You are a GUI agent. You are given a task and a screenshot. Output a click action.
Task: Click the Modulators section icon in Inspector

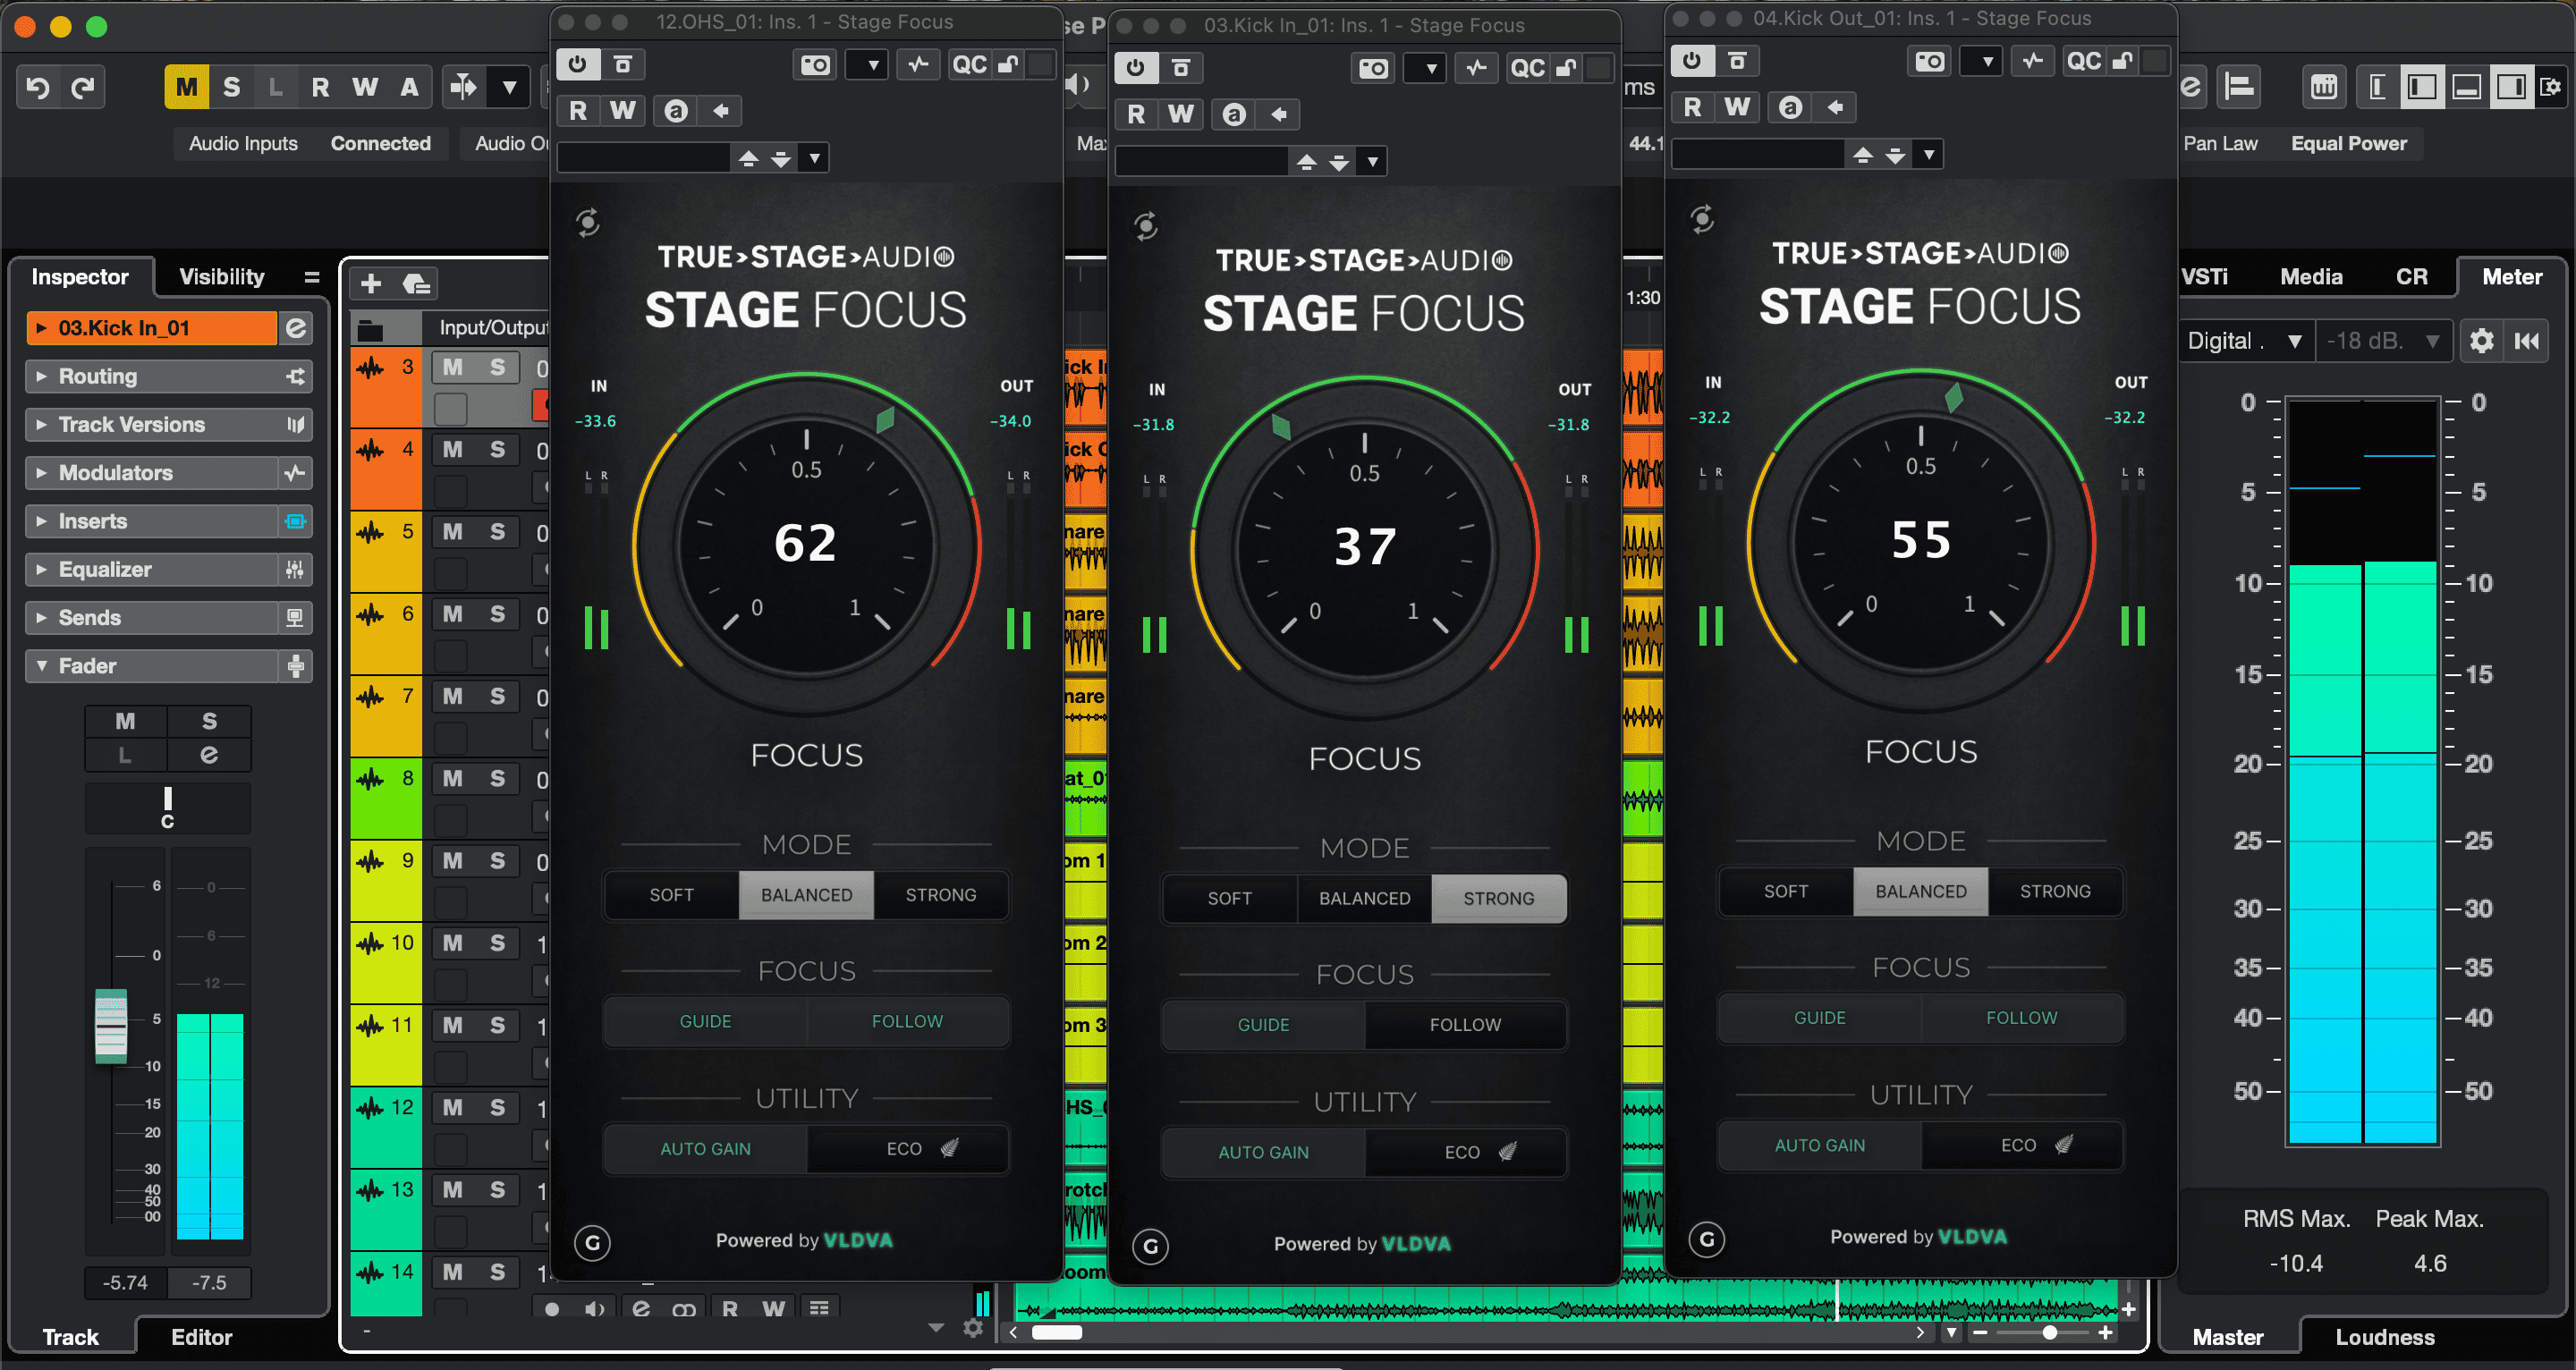point(295,473)
